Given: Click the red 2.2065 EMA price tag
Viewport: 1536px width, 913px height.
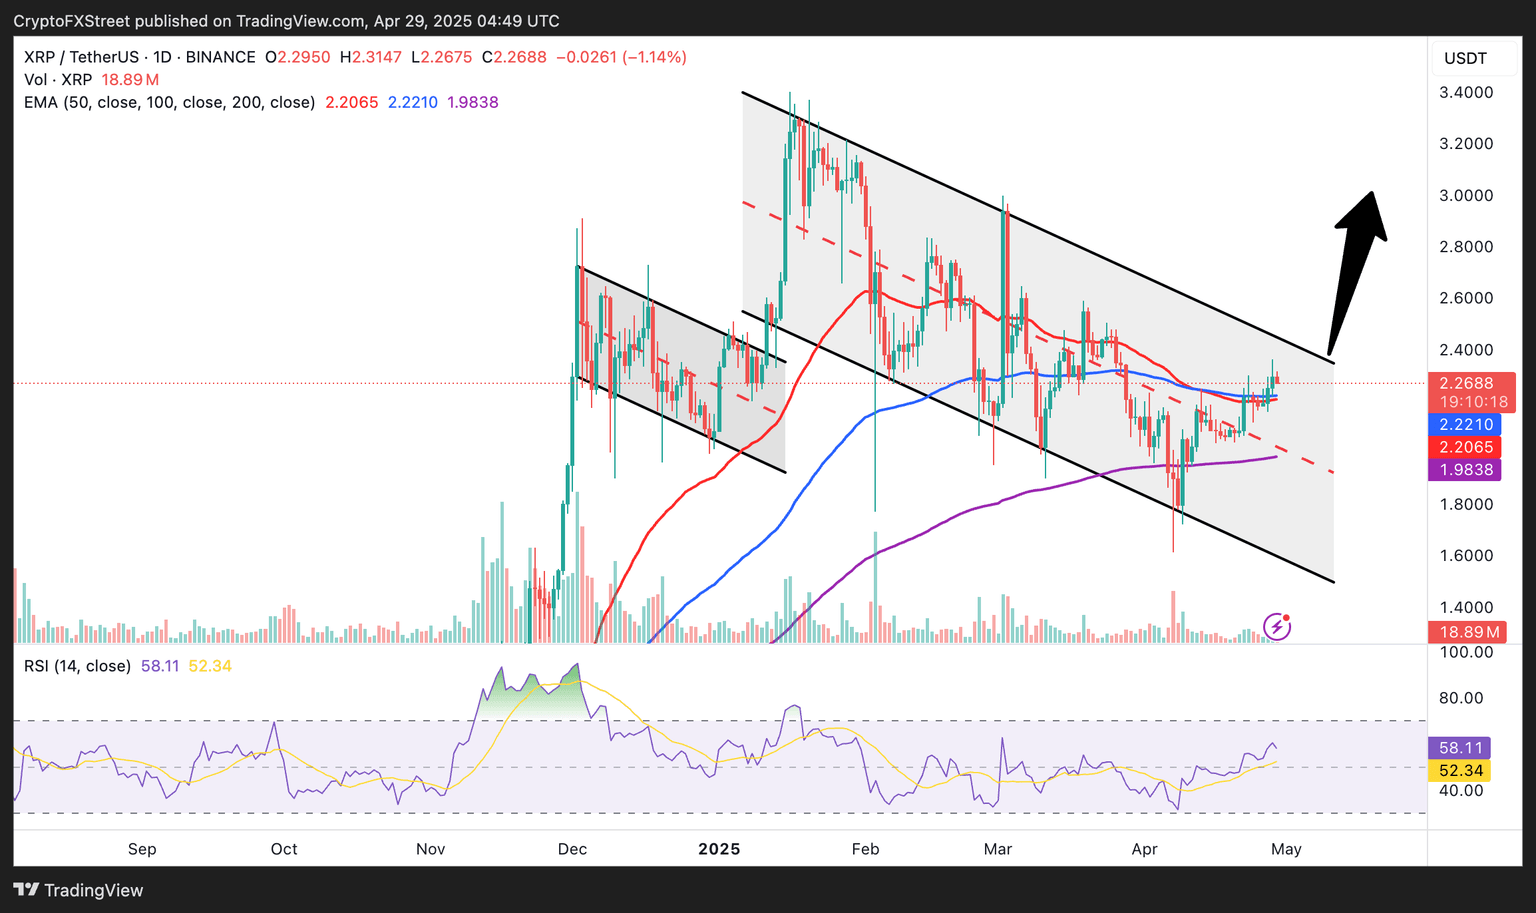Looking at the screenshot, I should (x=1466, y=447).
